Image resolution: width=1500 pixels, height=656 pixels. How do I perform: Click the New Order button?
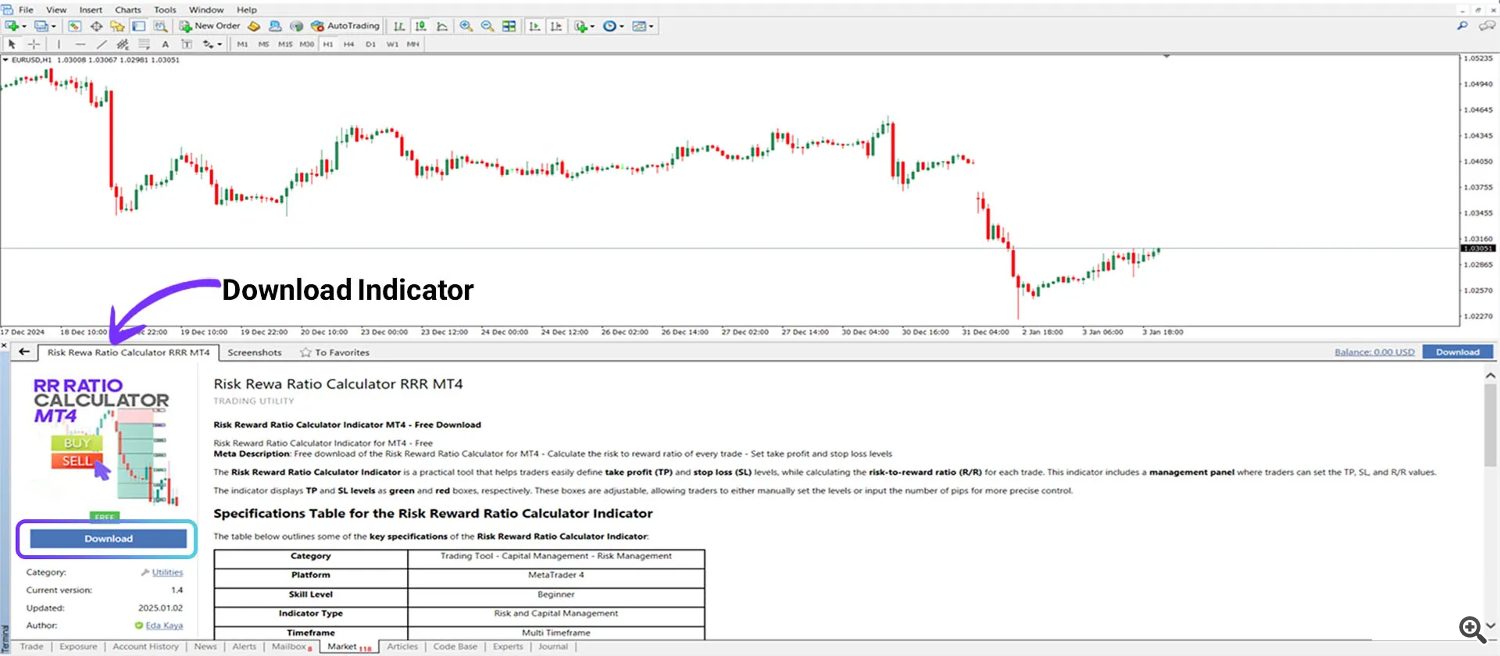210,25
